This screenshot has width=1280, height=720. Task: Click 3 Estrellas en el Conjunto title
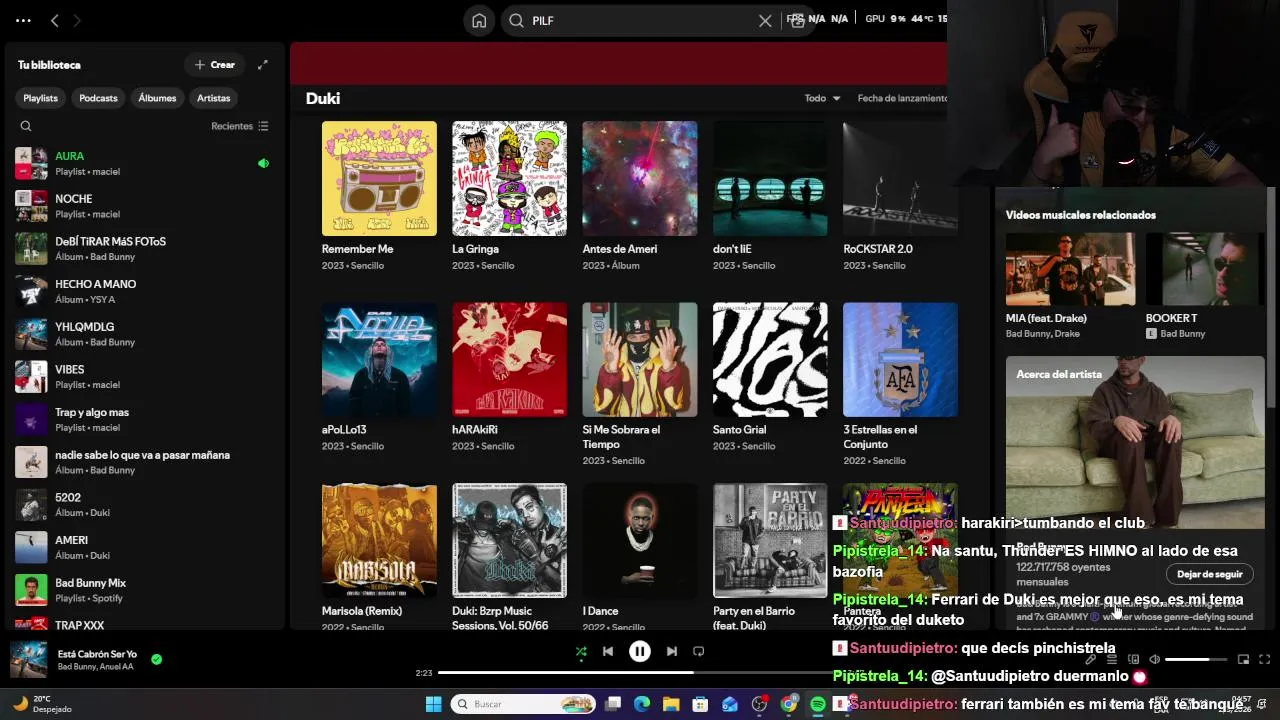pyautogui.click(x=880, y=437)
